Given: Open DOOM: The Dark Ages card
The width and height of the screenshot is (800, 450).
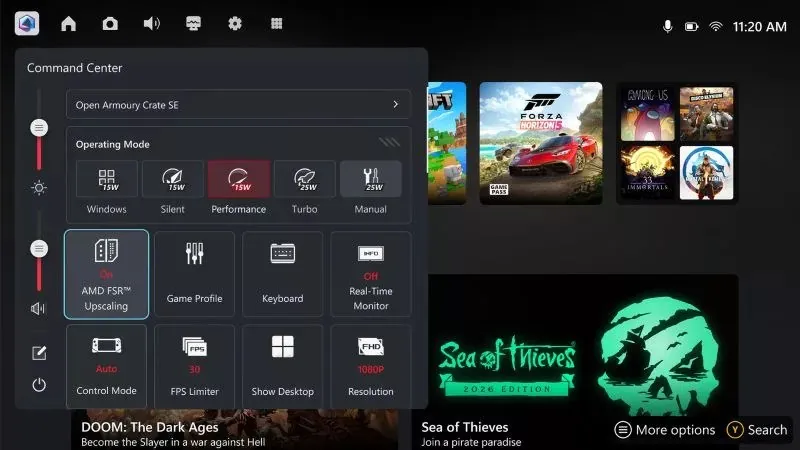Looking at the screenshot, I should coord(235,430).
